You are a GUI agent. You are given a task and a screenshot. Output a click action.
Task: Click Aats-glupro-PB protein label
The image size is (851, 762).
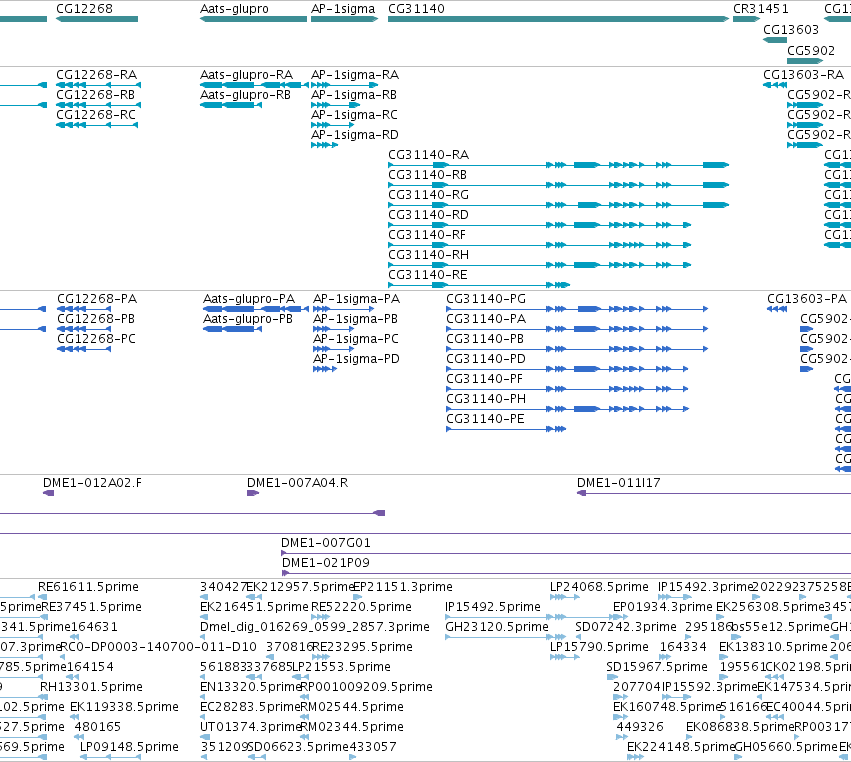(x=247, y=319)
